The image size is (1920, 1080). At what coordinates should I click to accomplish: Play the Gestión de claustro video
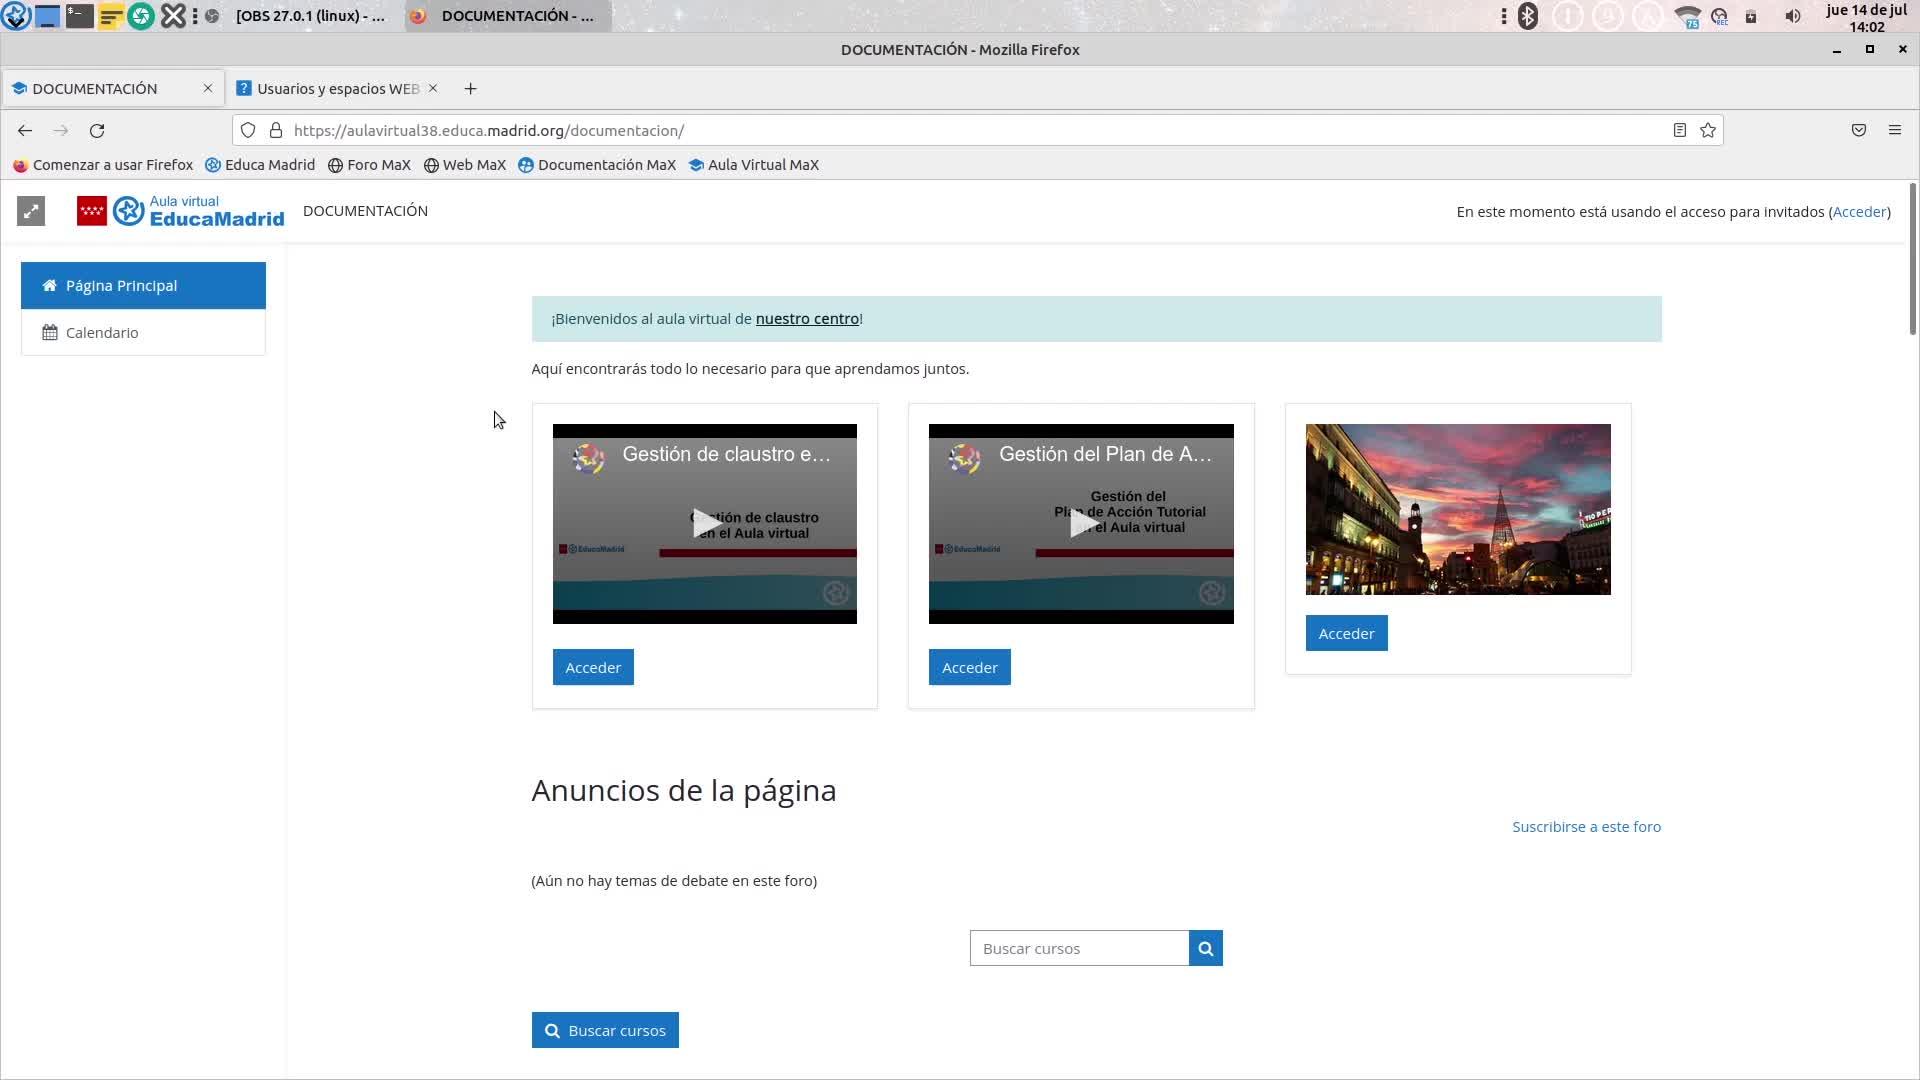705,523
